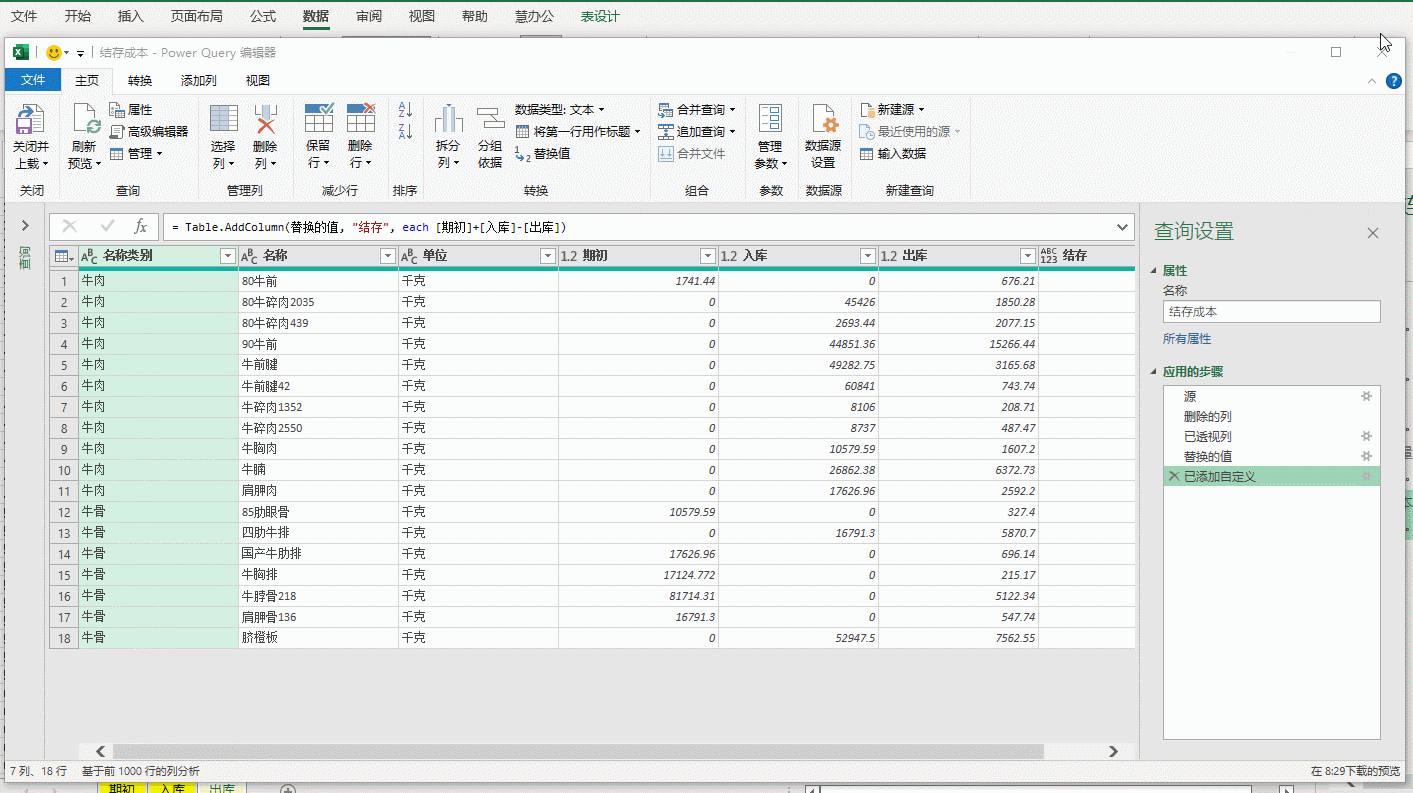Sort ascending with the A-Z icon
Image resolution: width=1413 pixels, height=793 pixels.
pos(405,110)
